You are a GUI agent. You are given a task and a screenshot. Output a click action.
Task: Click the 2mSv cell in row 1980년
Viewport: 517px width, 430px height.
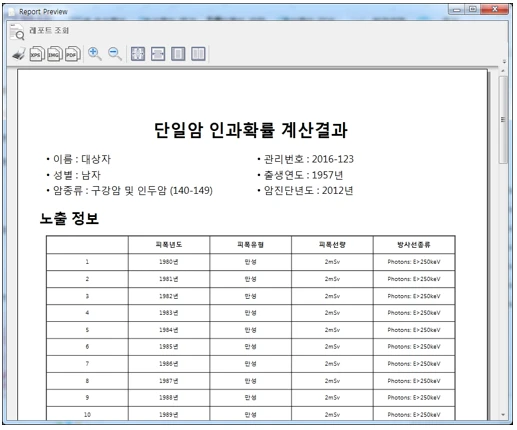tap(332, 262)
